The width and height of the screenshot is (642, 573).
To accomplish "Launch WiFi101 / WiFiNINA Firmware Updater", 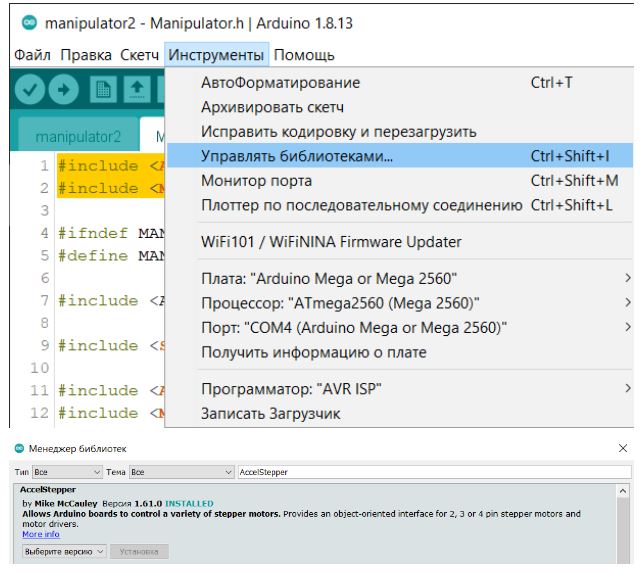I will point(399,242).
